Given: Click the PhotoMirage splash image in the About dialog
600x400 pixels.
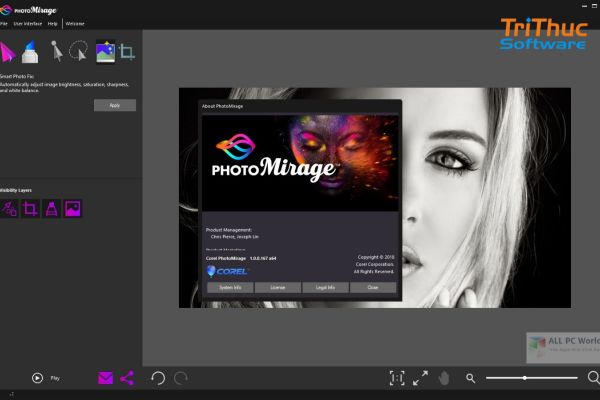Looking at the screenshot, I should 300,163.
